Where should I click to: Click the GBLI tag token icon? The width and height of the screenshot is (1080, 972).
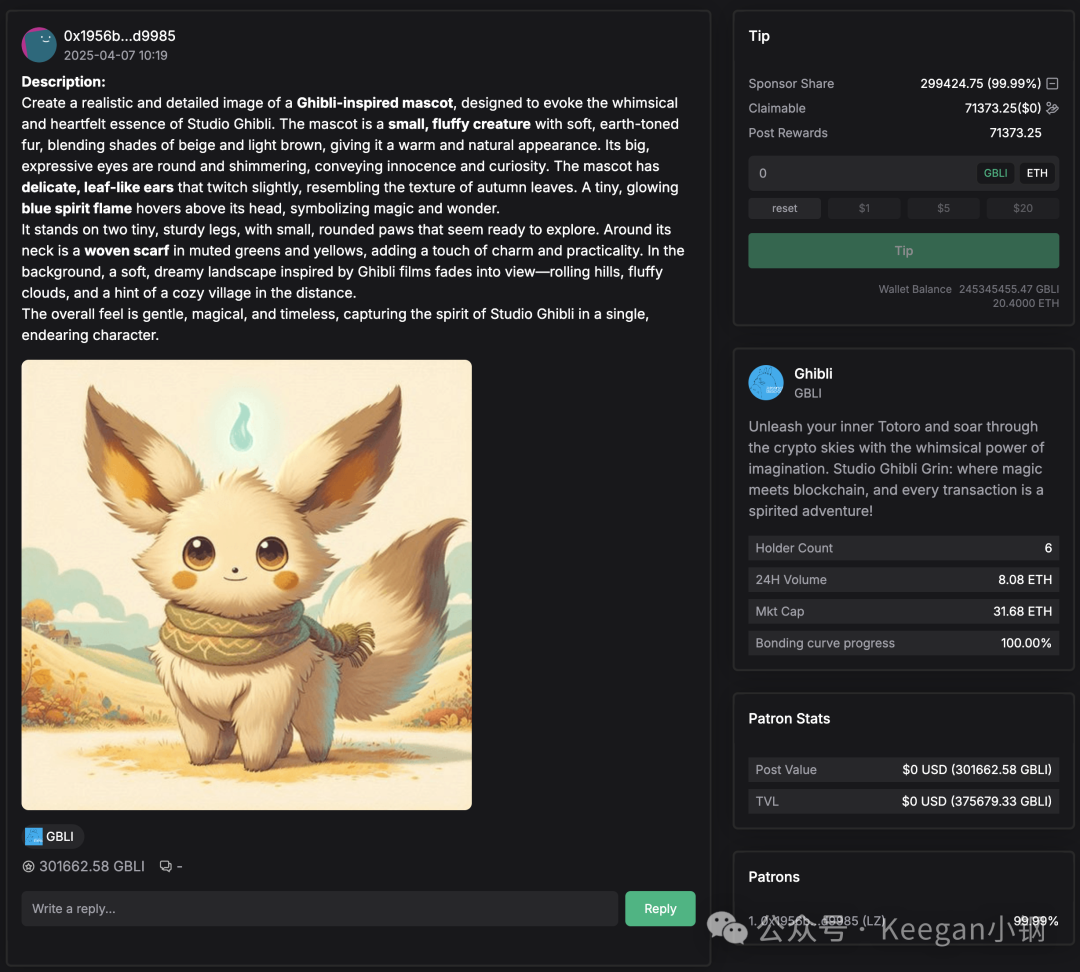(34, 836)
